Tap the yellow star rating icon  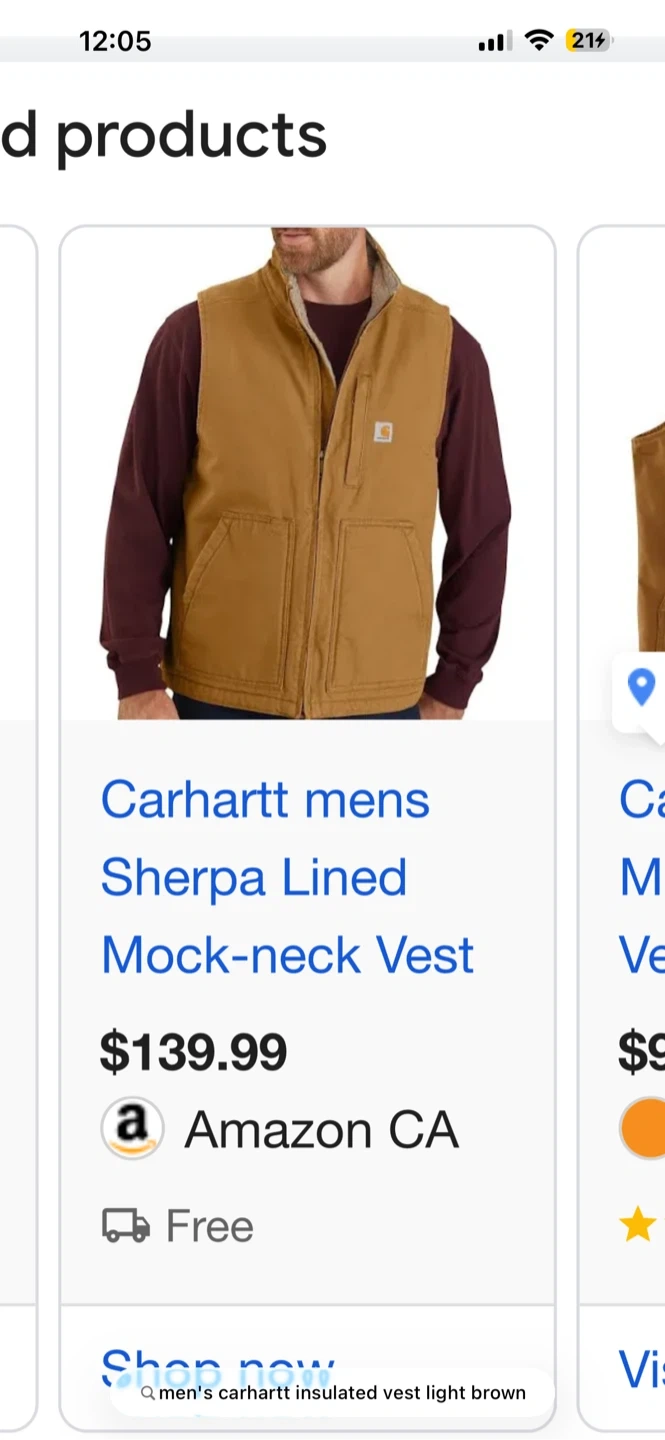(x=638, y=1224)
